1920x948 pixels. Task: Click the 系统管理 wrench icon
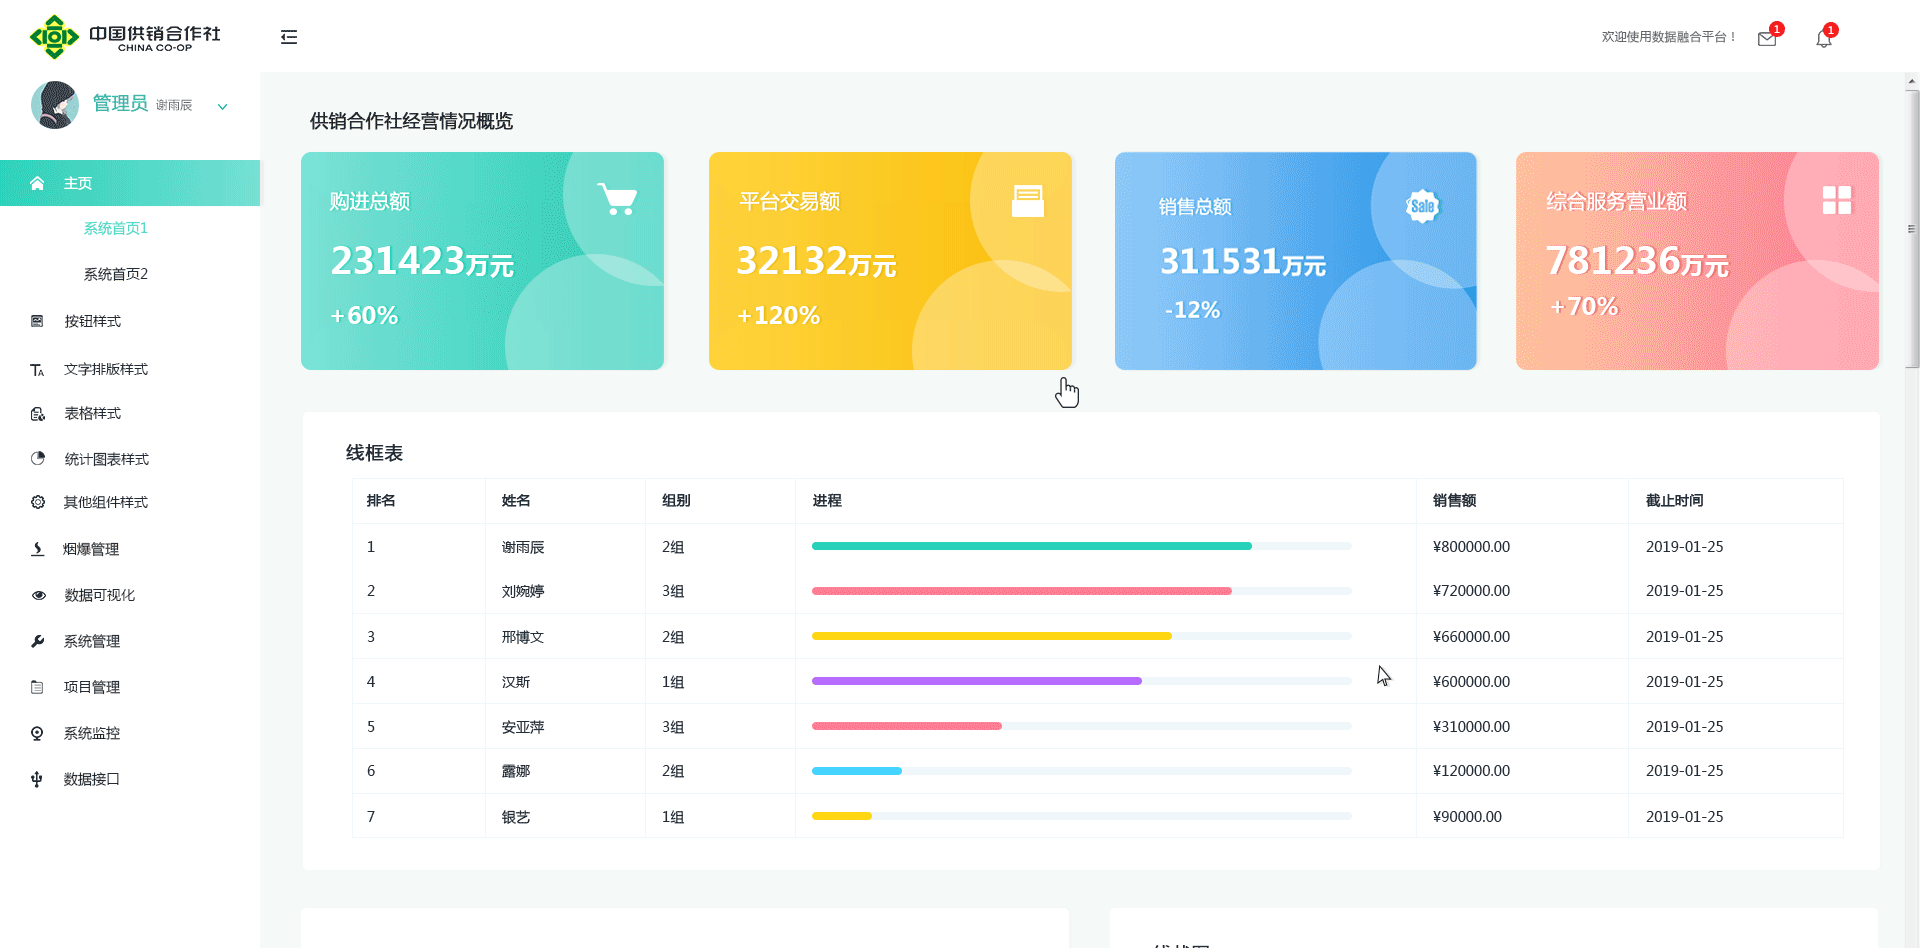click(38, 641)
